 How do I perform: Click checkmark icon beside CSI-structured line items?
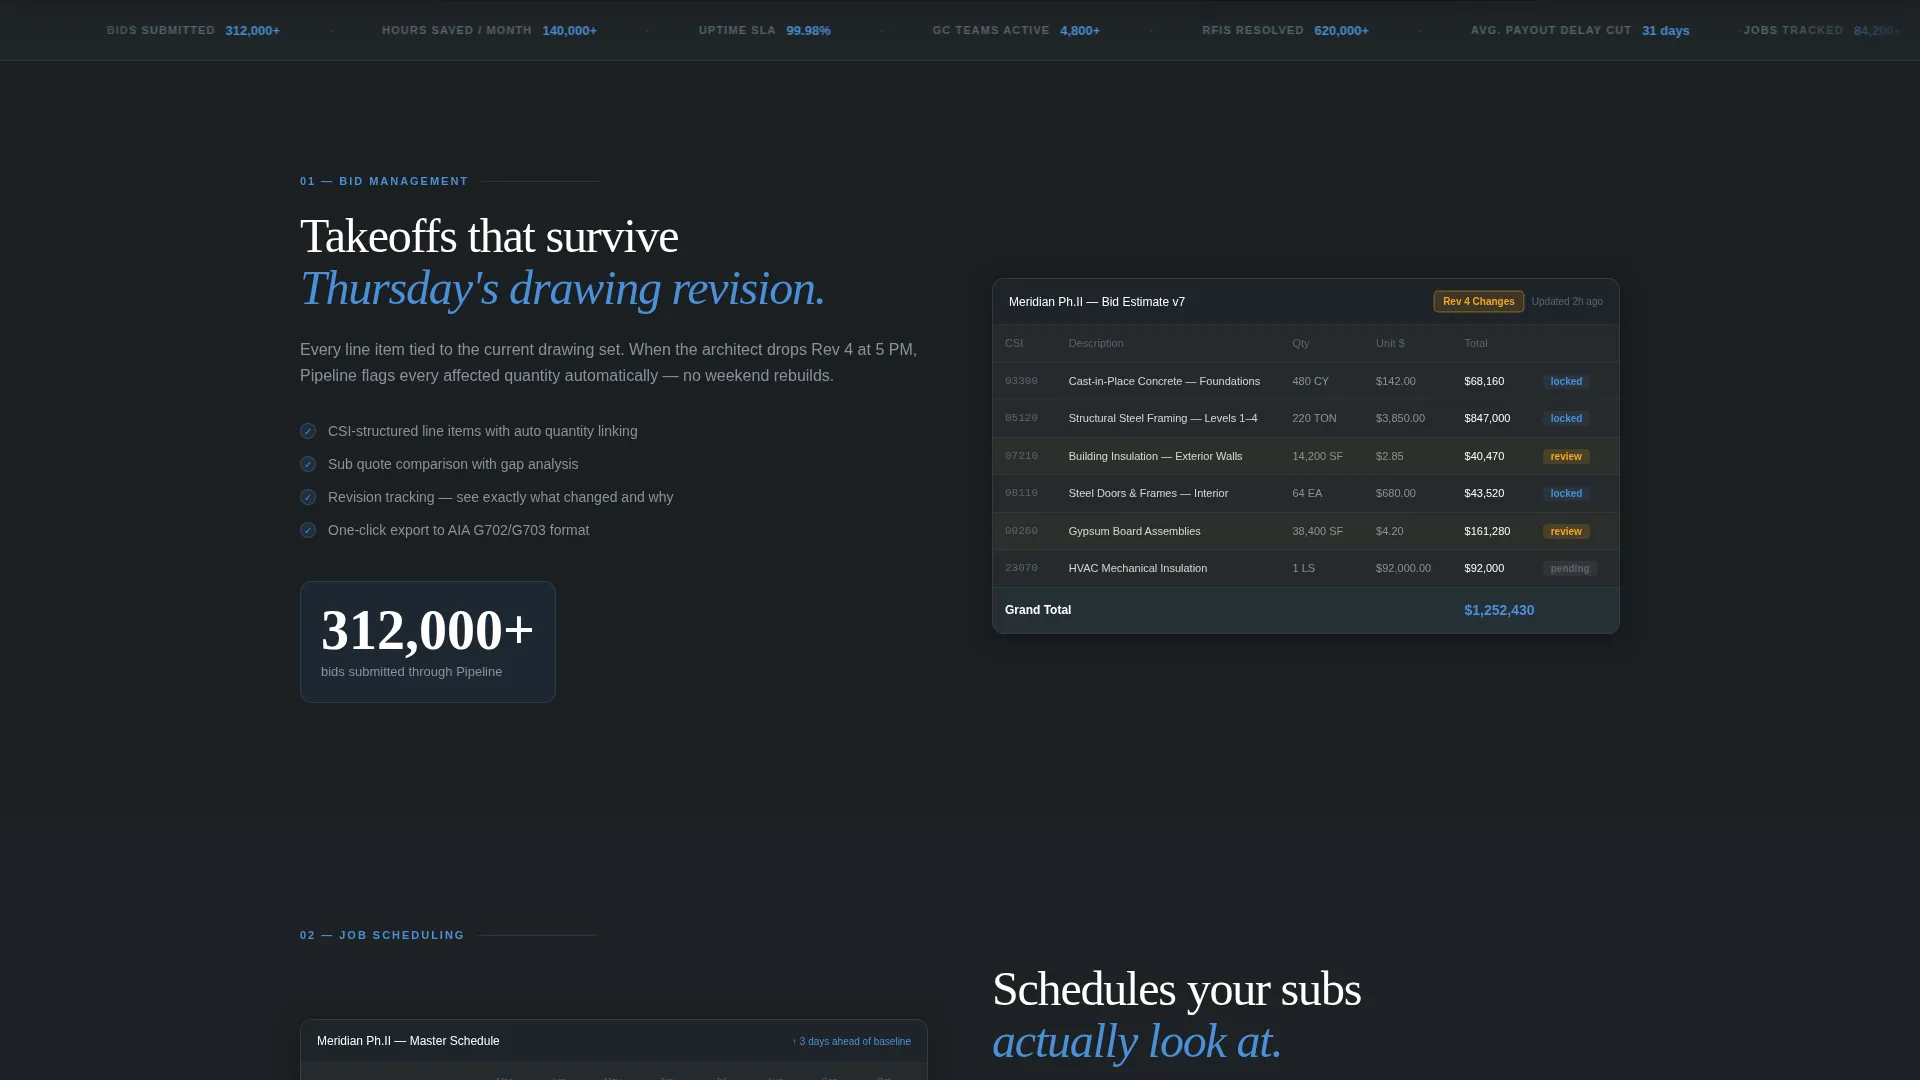pos(308,431)
